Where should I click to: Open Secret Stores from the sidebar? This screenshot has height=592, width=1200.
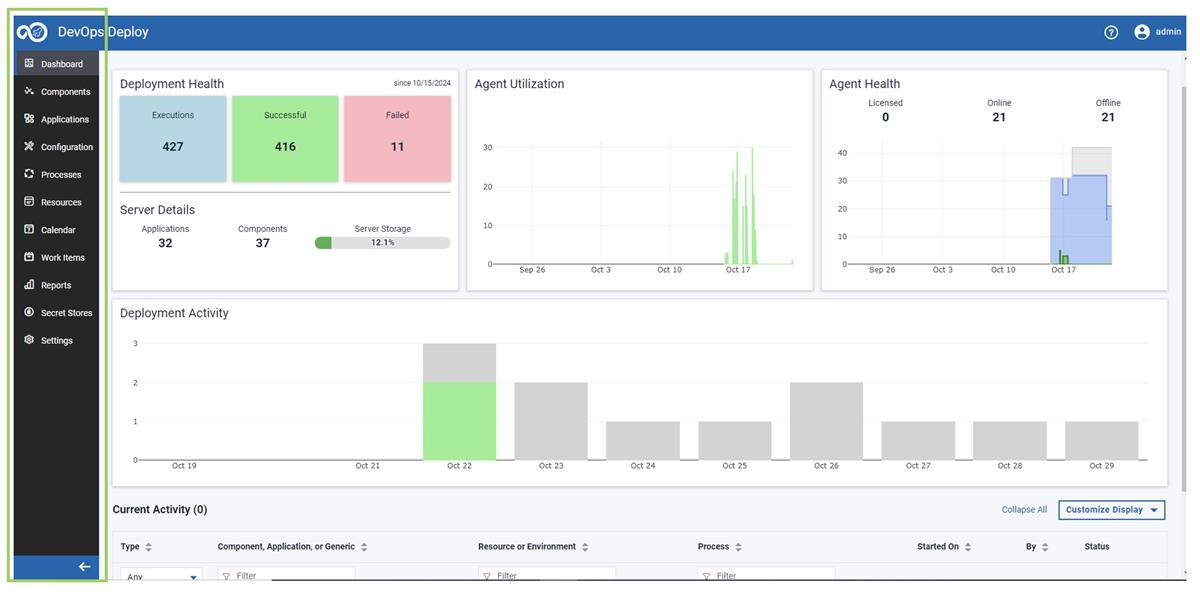point(30,312)
